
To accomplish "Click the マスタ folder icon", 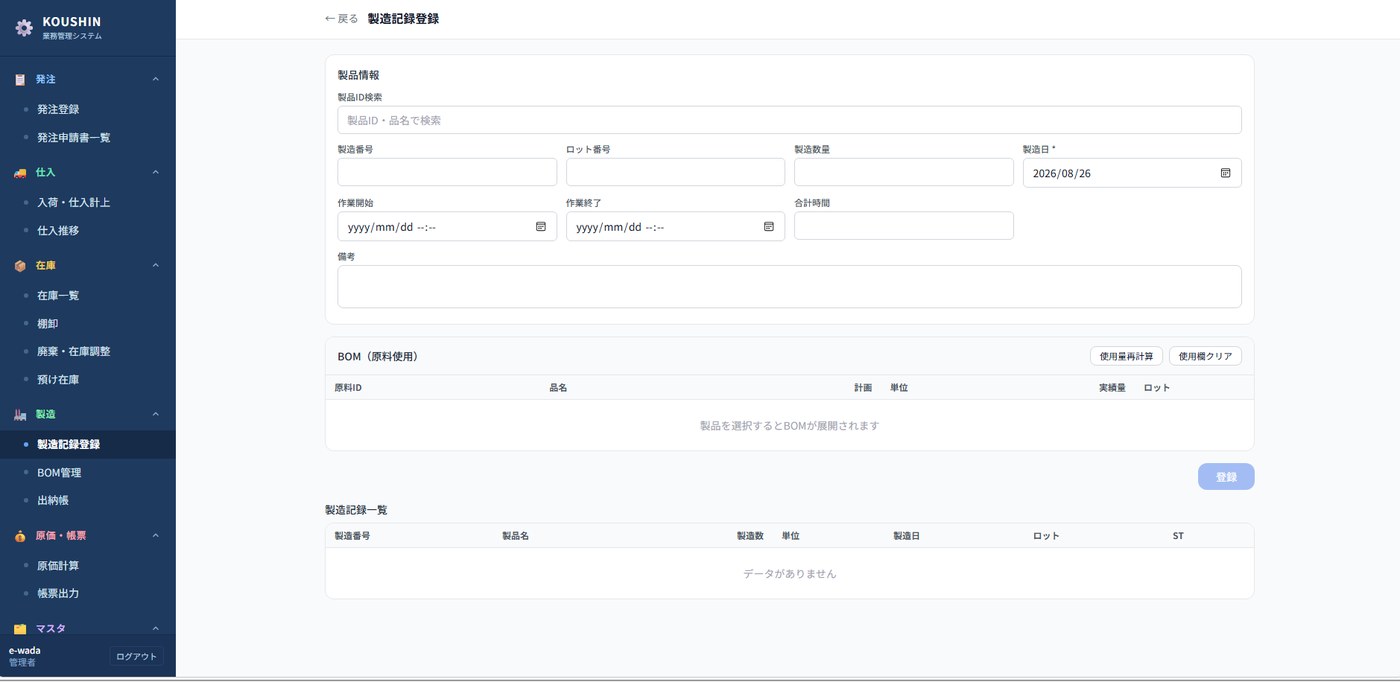I will pos(20,628).
